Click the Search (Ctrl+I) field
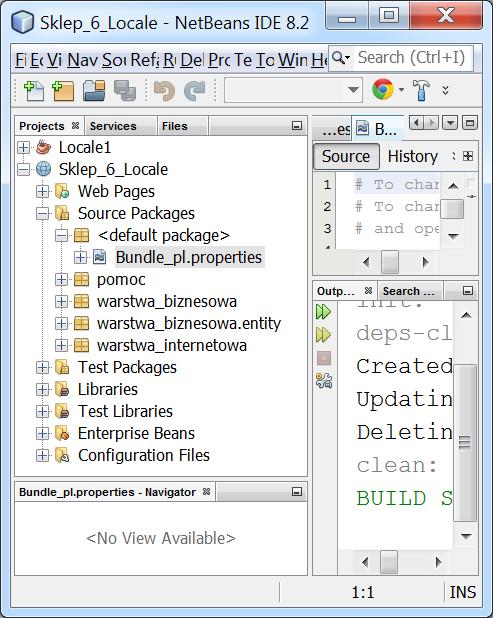The height and width of the screenshot is (618, 493). (x=411, y=58)
